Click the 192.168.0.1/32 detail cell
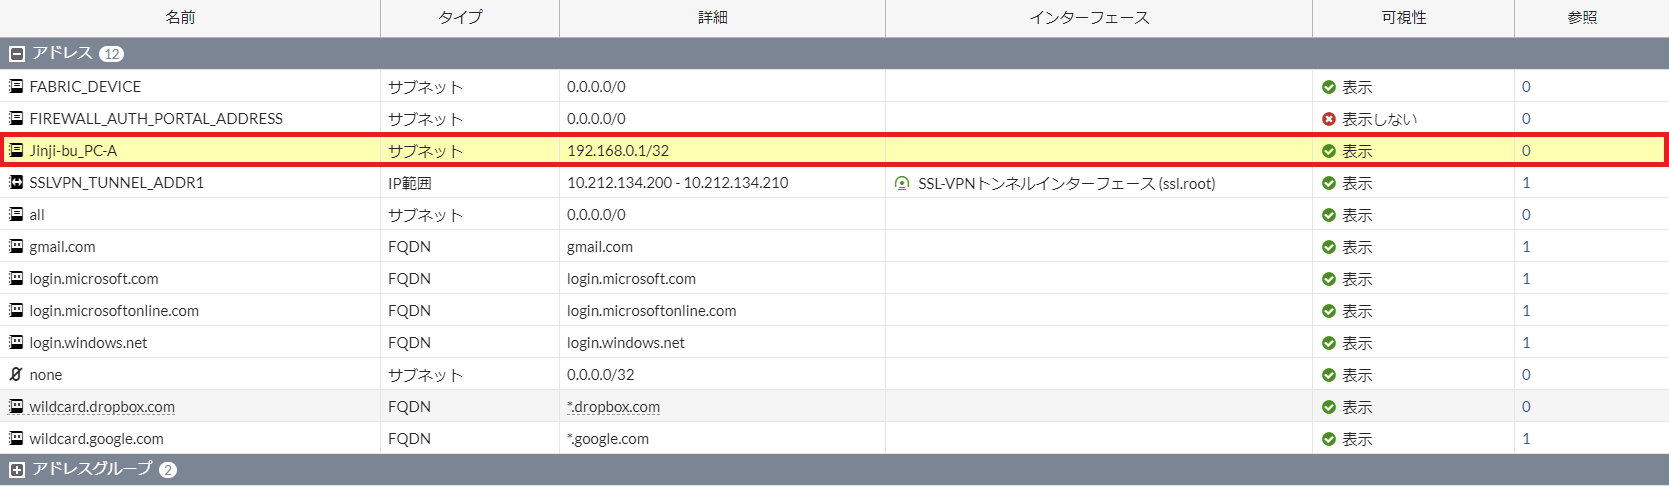This screenshot has height=487, width=1669. (x=618, y=151)
